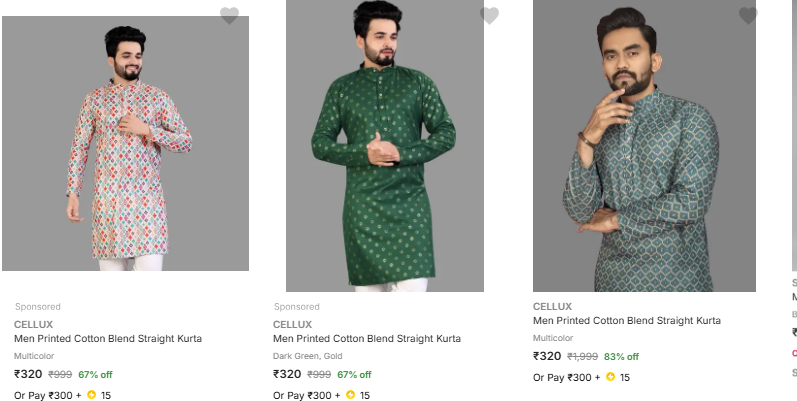Click the ₹320 price of the 83% off kurta

pyautogui.click(x=547, y=356)
